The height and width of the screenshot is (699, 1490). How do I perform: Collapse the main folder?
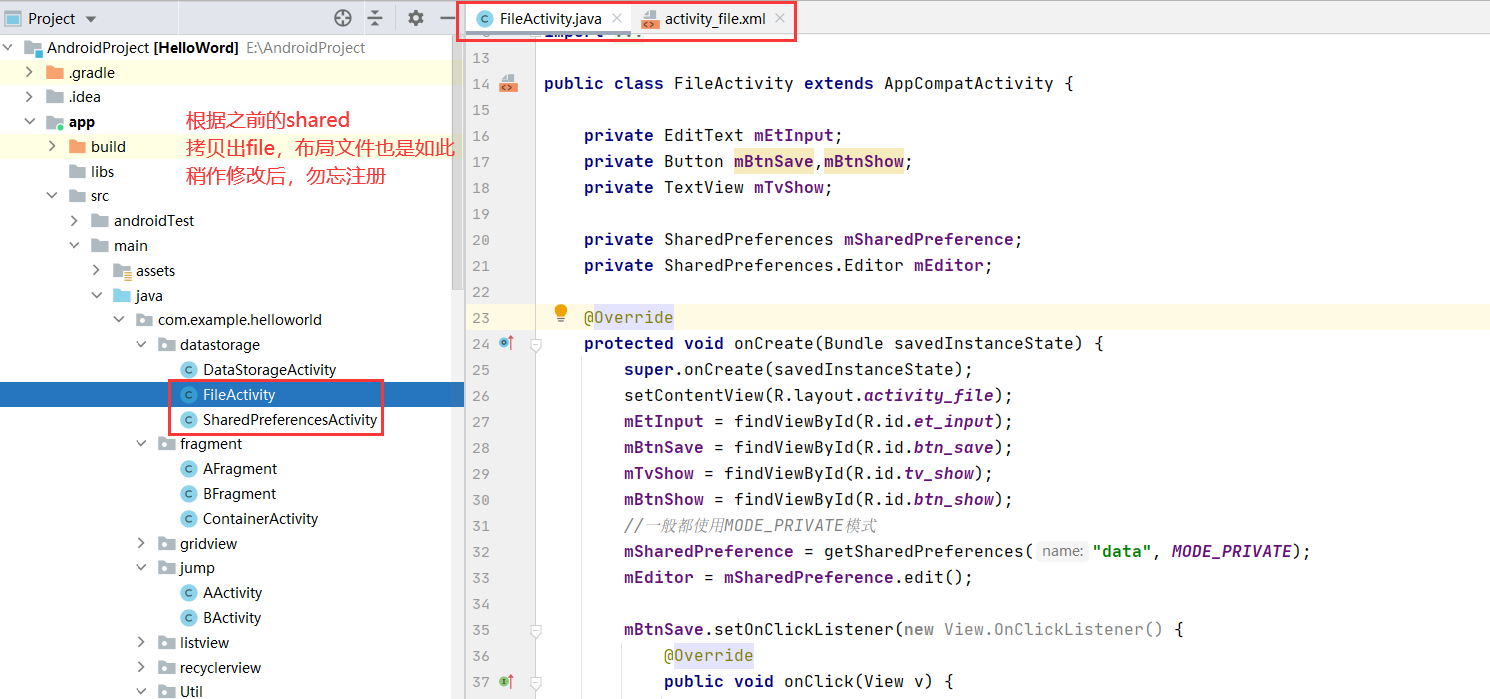click(x=74, y=246)
